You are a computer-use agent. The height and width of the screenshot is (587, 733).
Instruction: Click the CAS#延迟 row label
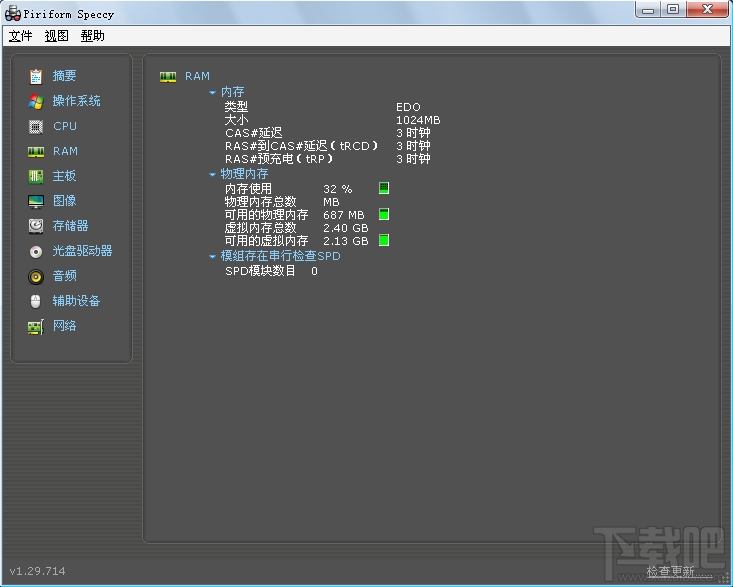coord(254,133)
